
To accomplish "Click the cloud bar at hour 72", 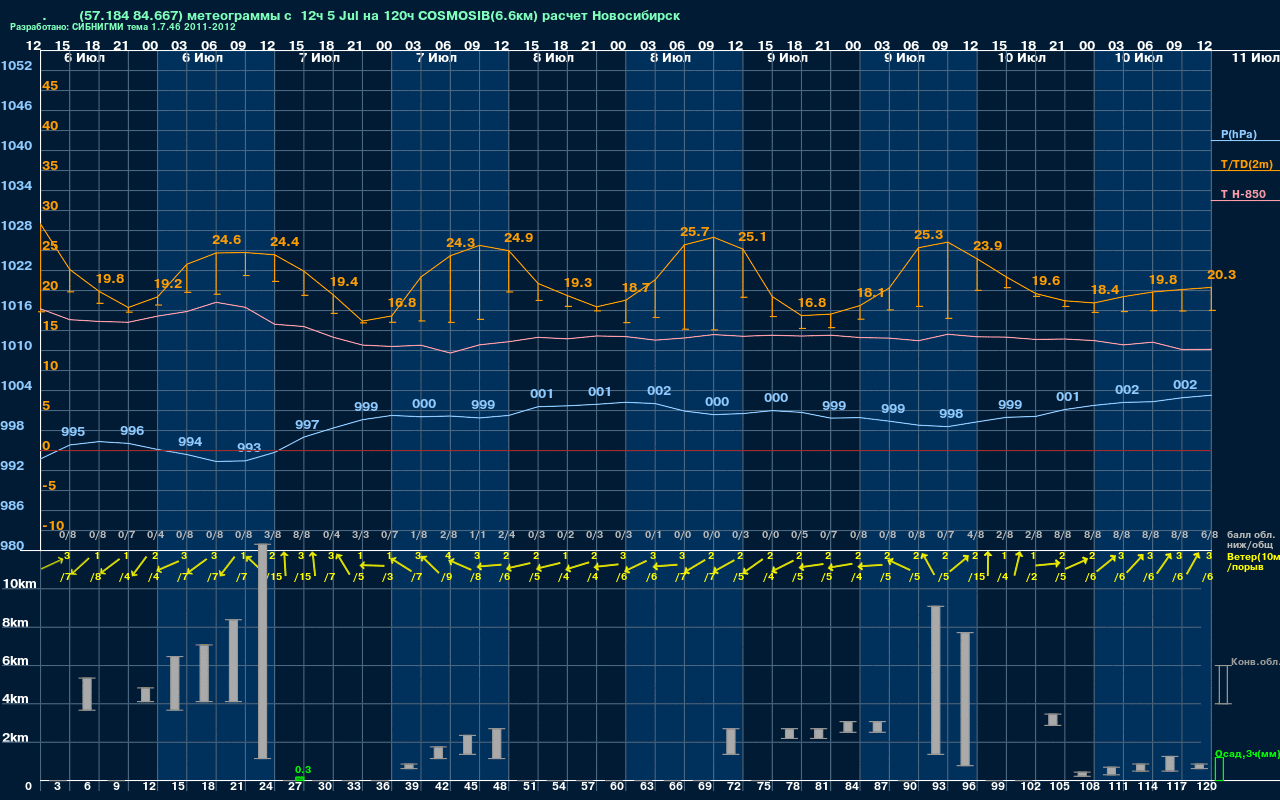I will [x=731, y=741].
